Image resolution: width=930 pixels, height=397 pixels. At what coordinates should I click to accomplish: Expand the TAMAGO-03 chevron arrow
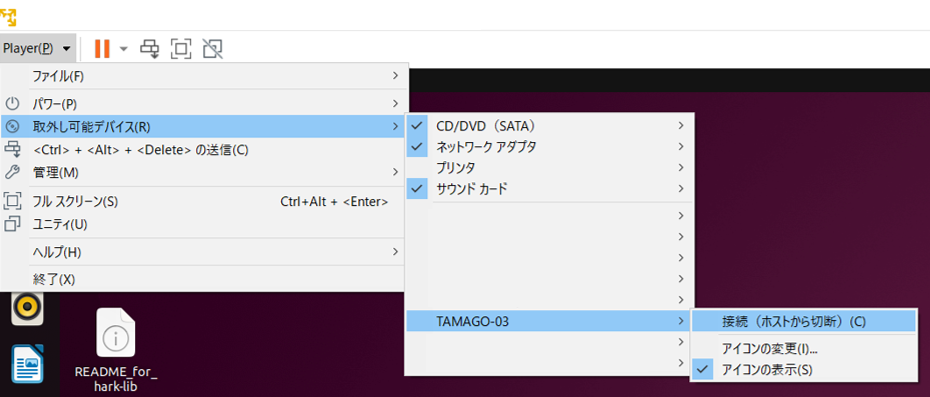point(681,322)
